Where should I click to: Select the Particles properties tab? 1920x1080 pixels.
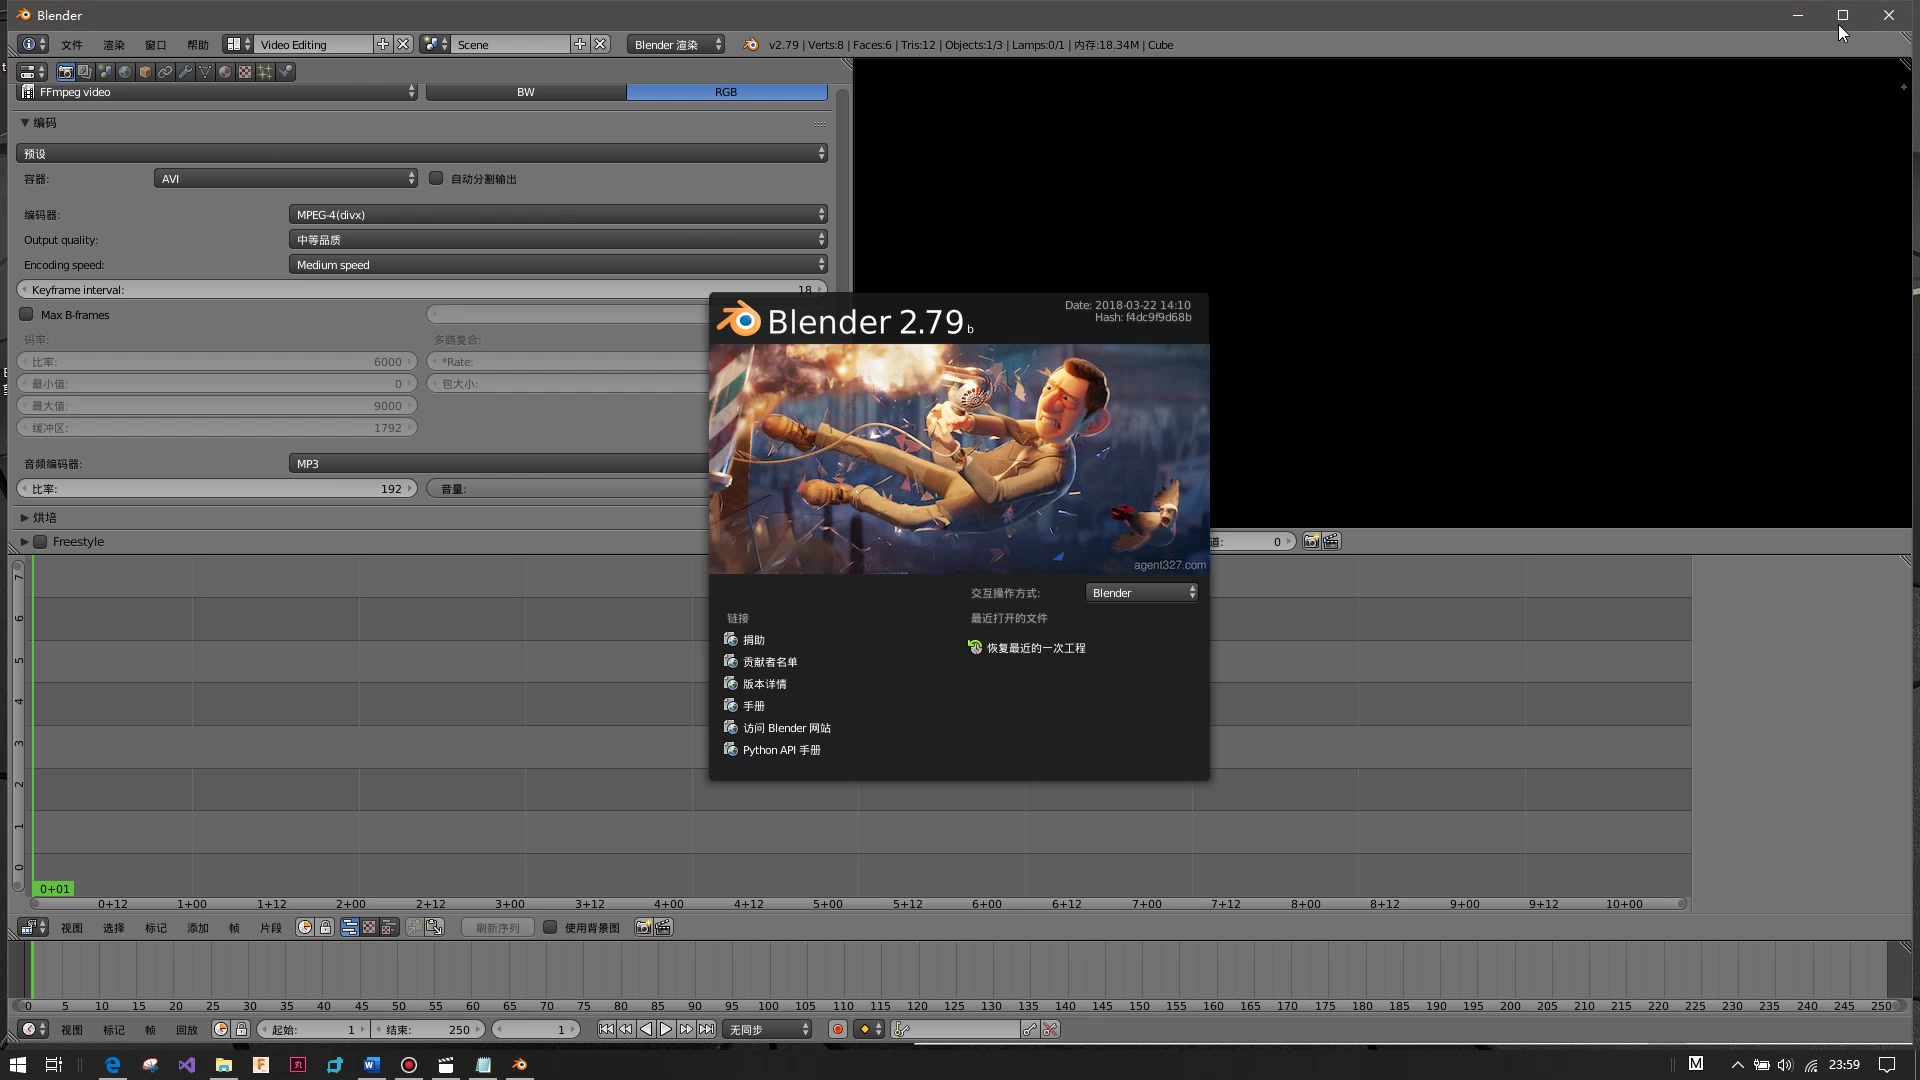click(x=264, y=72)
